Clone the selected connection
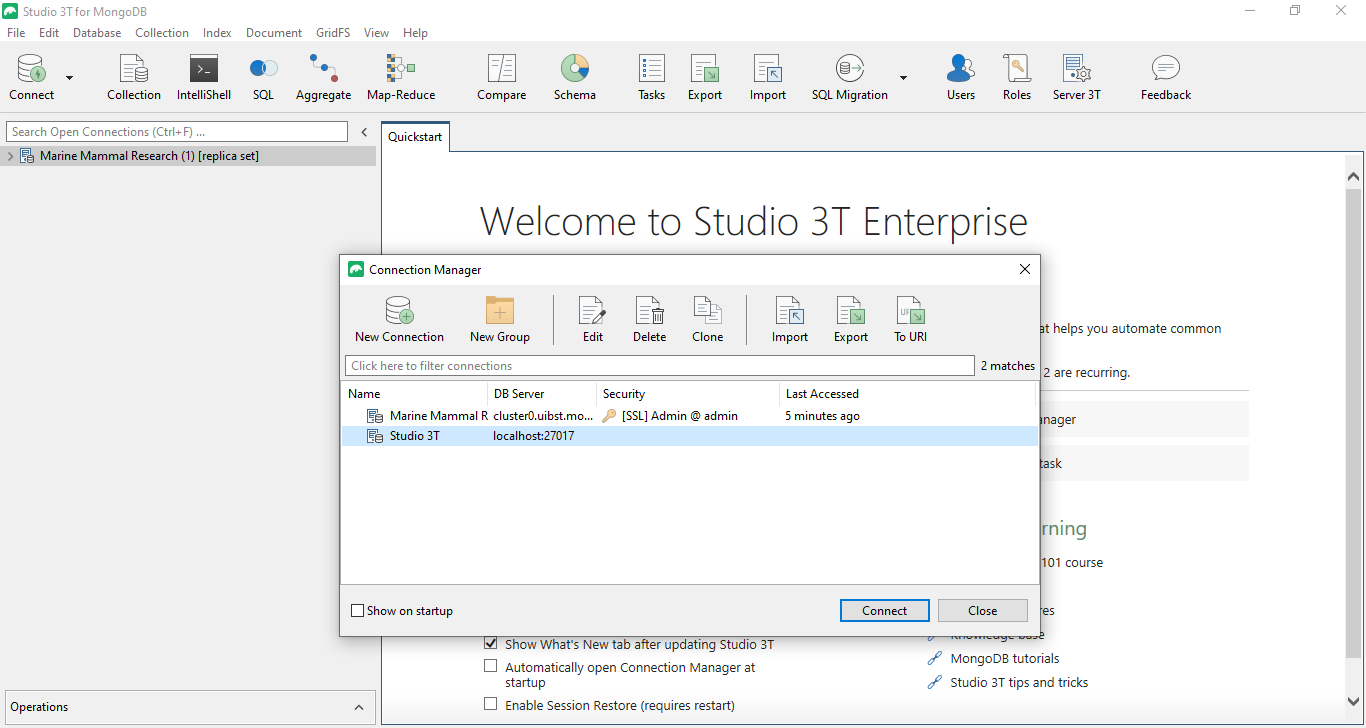This screenshot has width=1366, height=728. 707,318
